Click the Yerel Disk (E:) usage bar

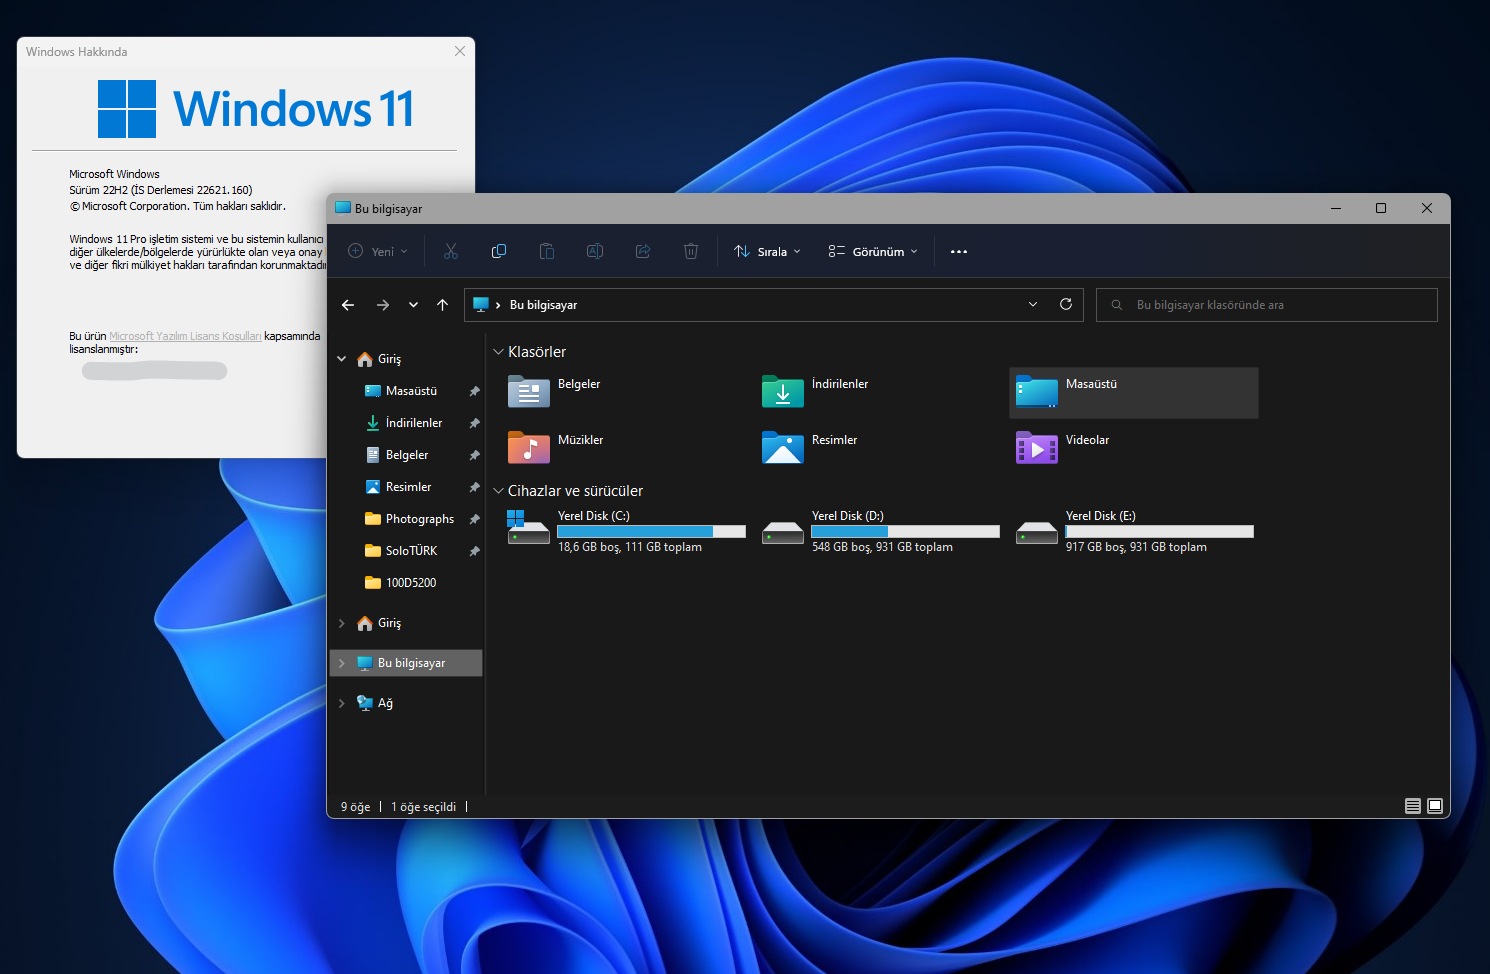pyautogui.click(x=1159, y=532)
